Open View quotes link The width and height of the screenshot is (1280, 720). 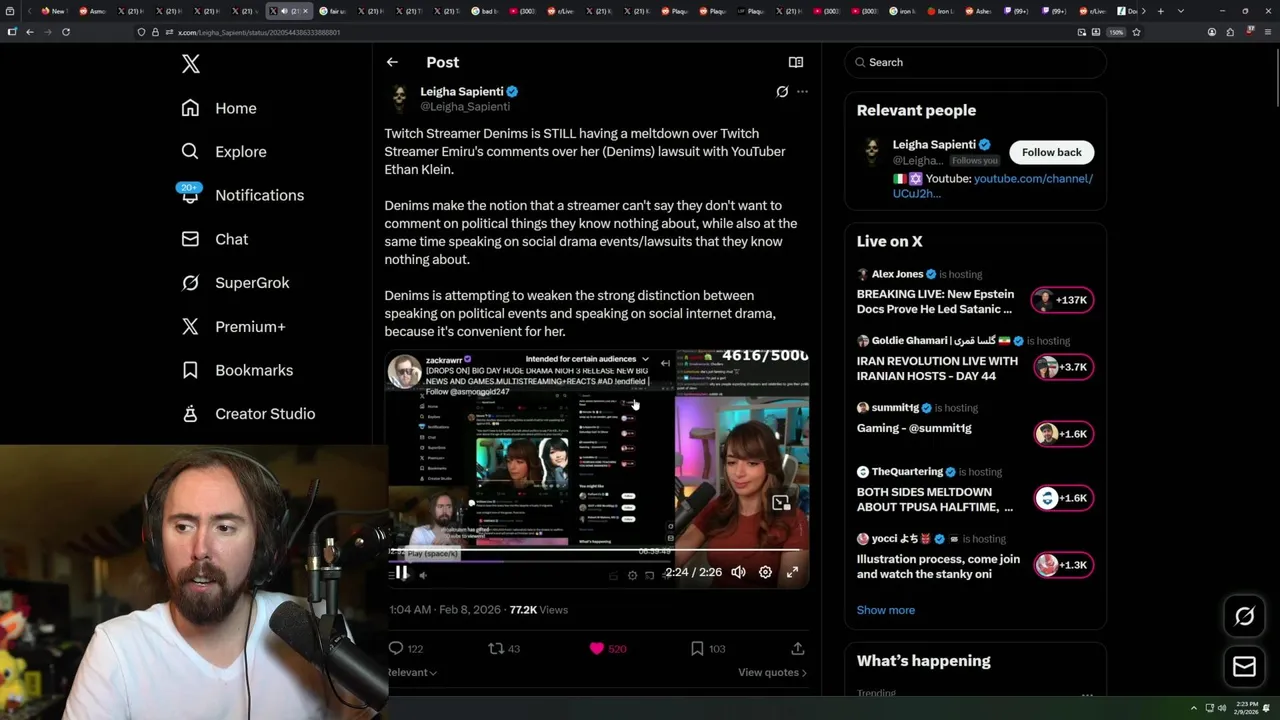click(x=772, y=673)
